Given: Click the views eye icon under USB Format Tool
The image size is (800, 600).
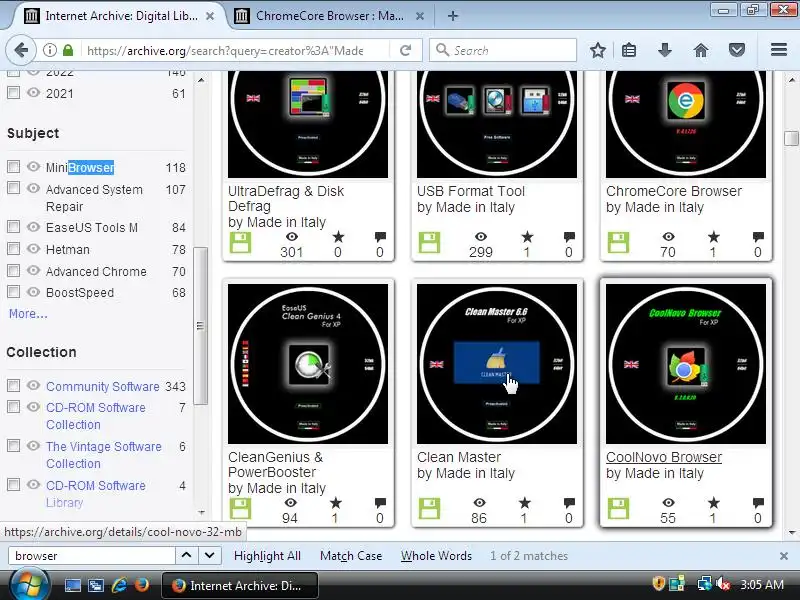Looking at the screenshot, I should [481, 237].
